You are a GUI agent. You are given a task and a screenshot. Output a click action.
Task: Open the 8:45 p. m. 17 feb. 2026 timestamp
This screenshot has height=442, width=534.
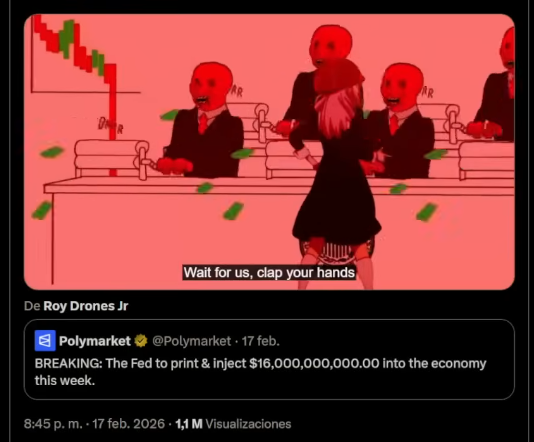[94, 424]
